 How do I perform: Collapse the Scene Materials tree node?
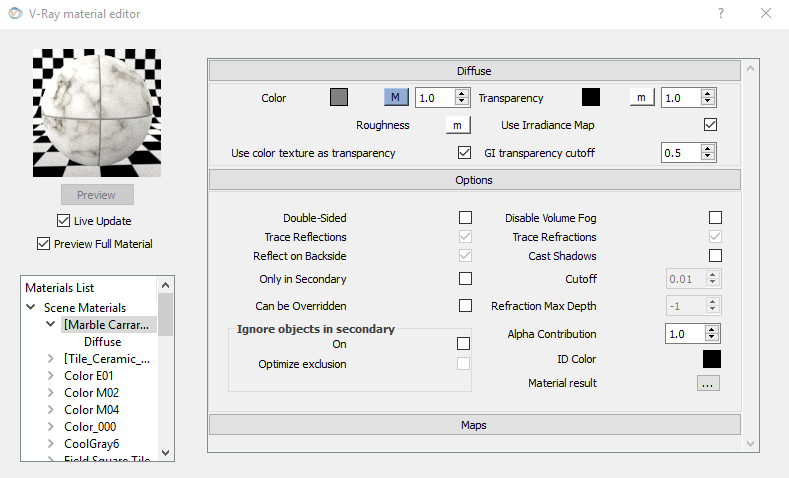(31, 308)
